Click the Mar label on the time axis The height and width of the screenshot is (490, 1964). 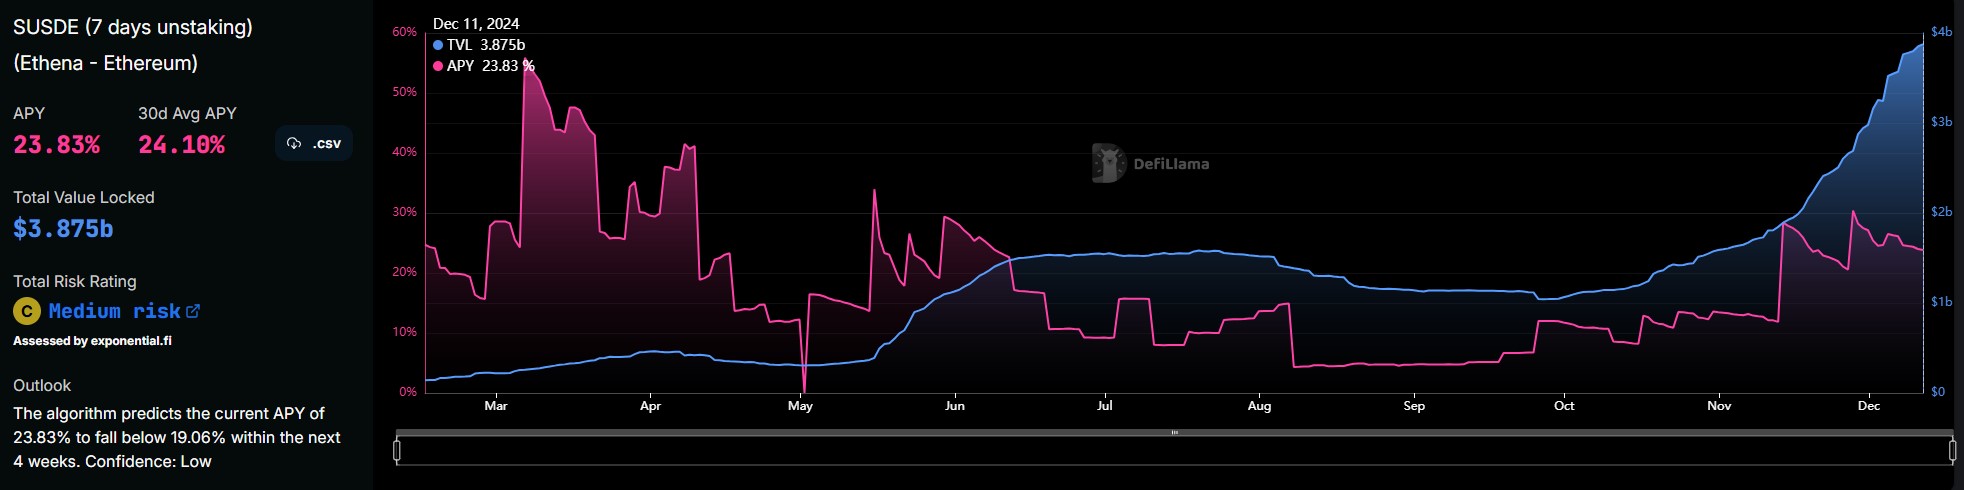coord(495,406)
